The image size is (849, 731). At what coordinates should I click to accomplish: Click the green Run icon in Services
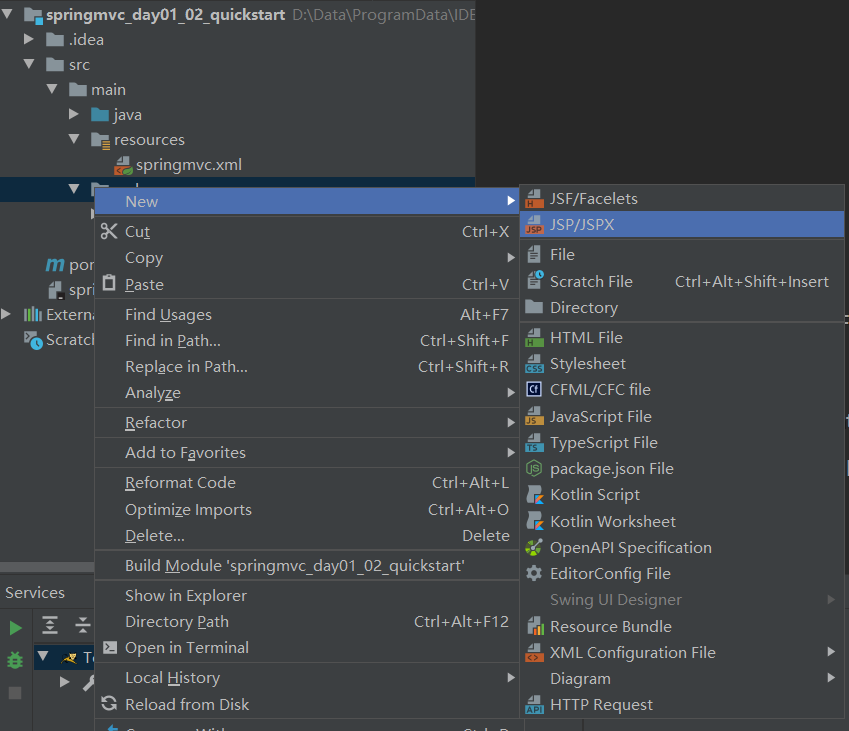(16, 628)
